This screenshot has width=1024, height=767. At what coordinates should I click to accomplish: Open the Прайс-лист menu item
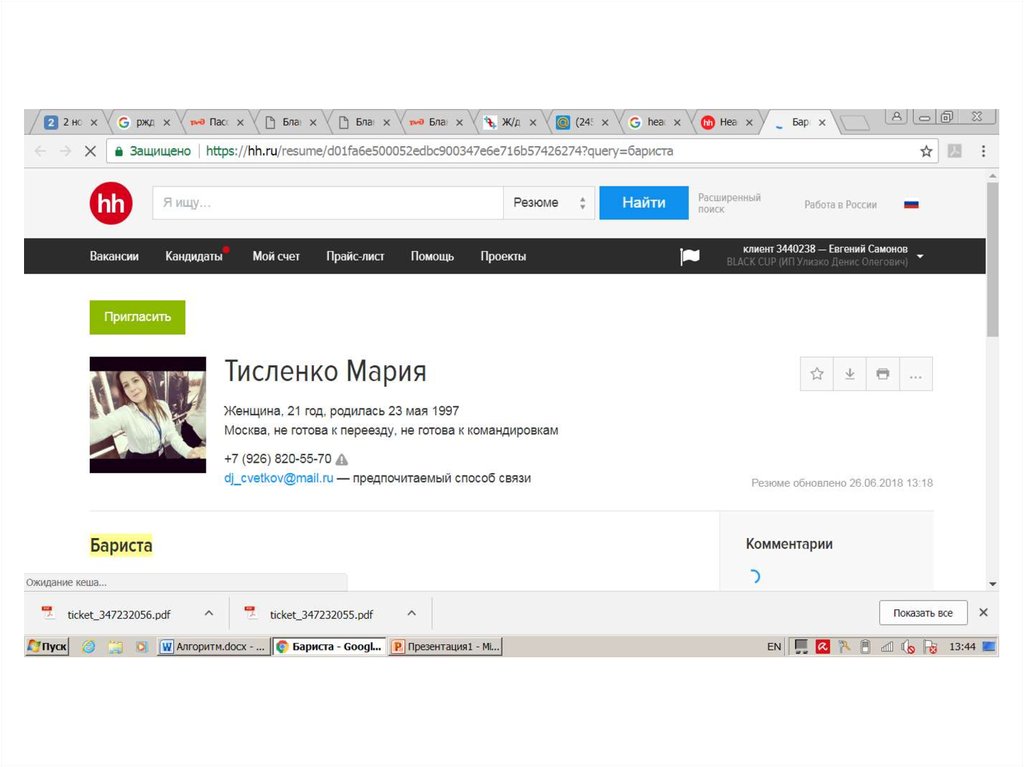click(x=355, y=257)
